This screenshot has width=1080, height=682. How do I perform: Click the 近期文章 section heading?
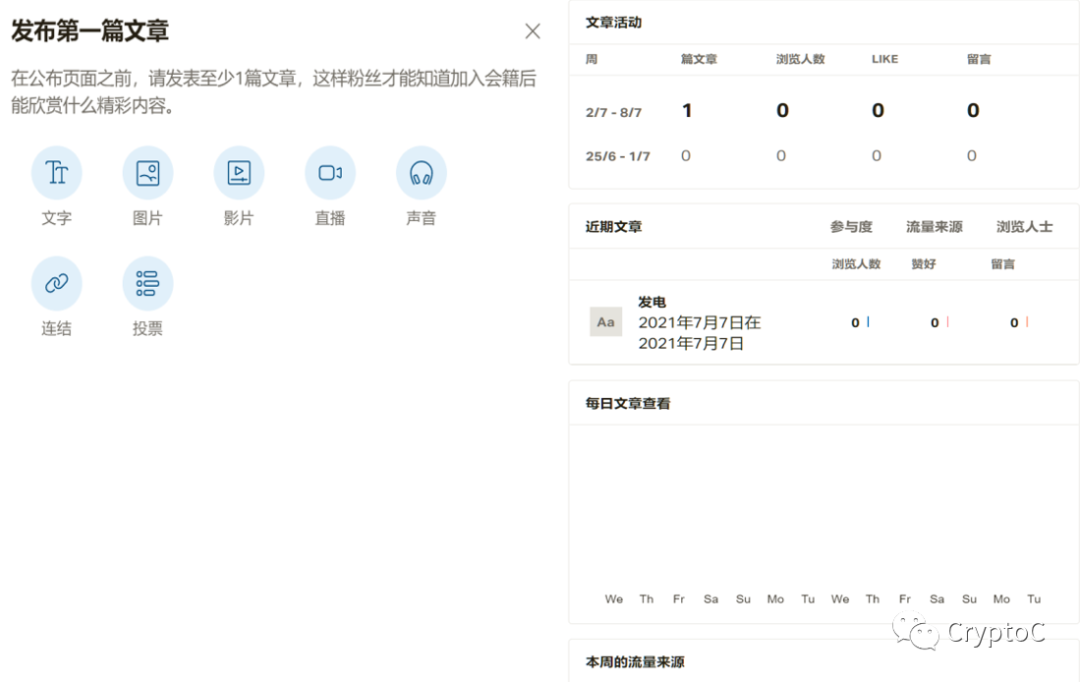click(614, 227)
